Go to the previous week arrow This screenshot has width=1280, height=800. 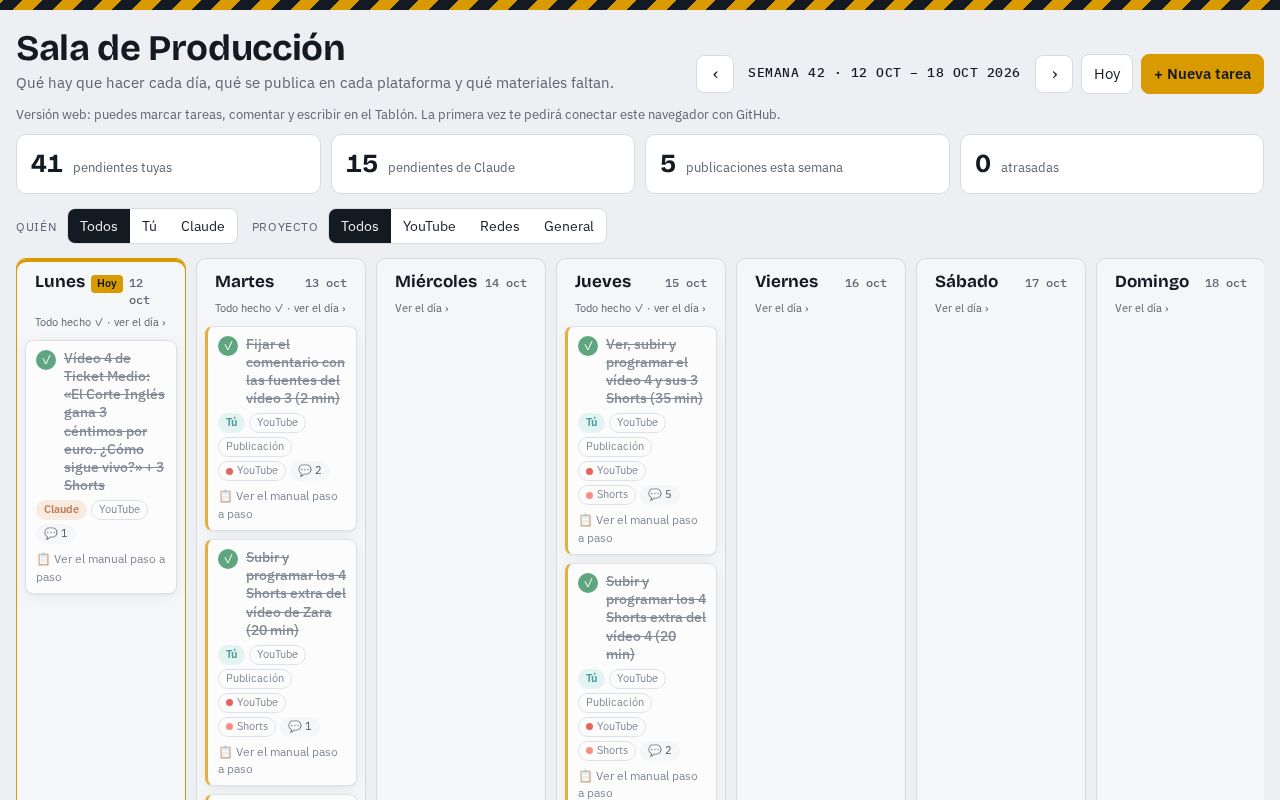(x=715, y=74)
